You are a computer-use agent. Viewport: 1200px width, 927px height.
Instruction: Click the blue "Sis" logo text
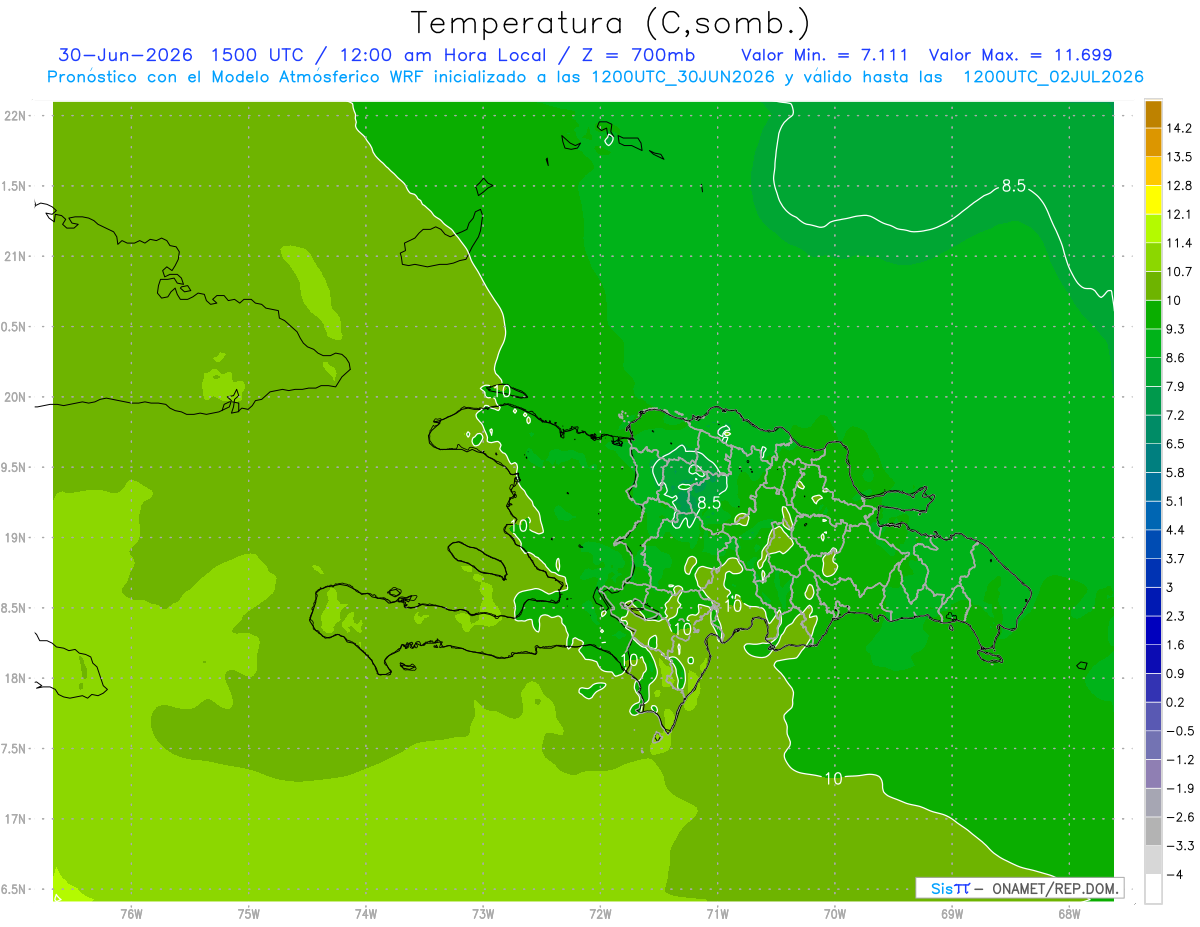coord(942,888)
